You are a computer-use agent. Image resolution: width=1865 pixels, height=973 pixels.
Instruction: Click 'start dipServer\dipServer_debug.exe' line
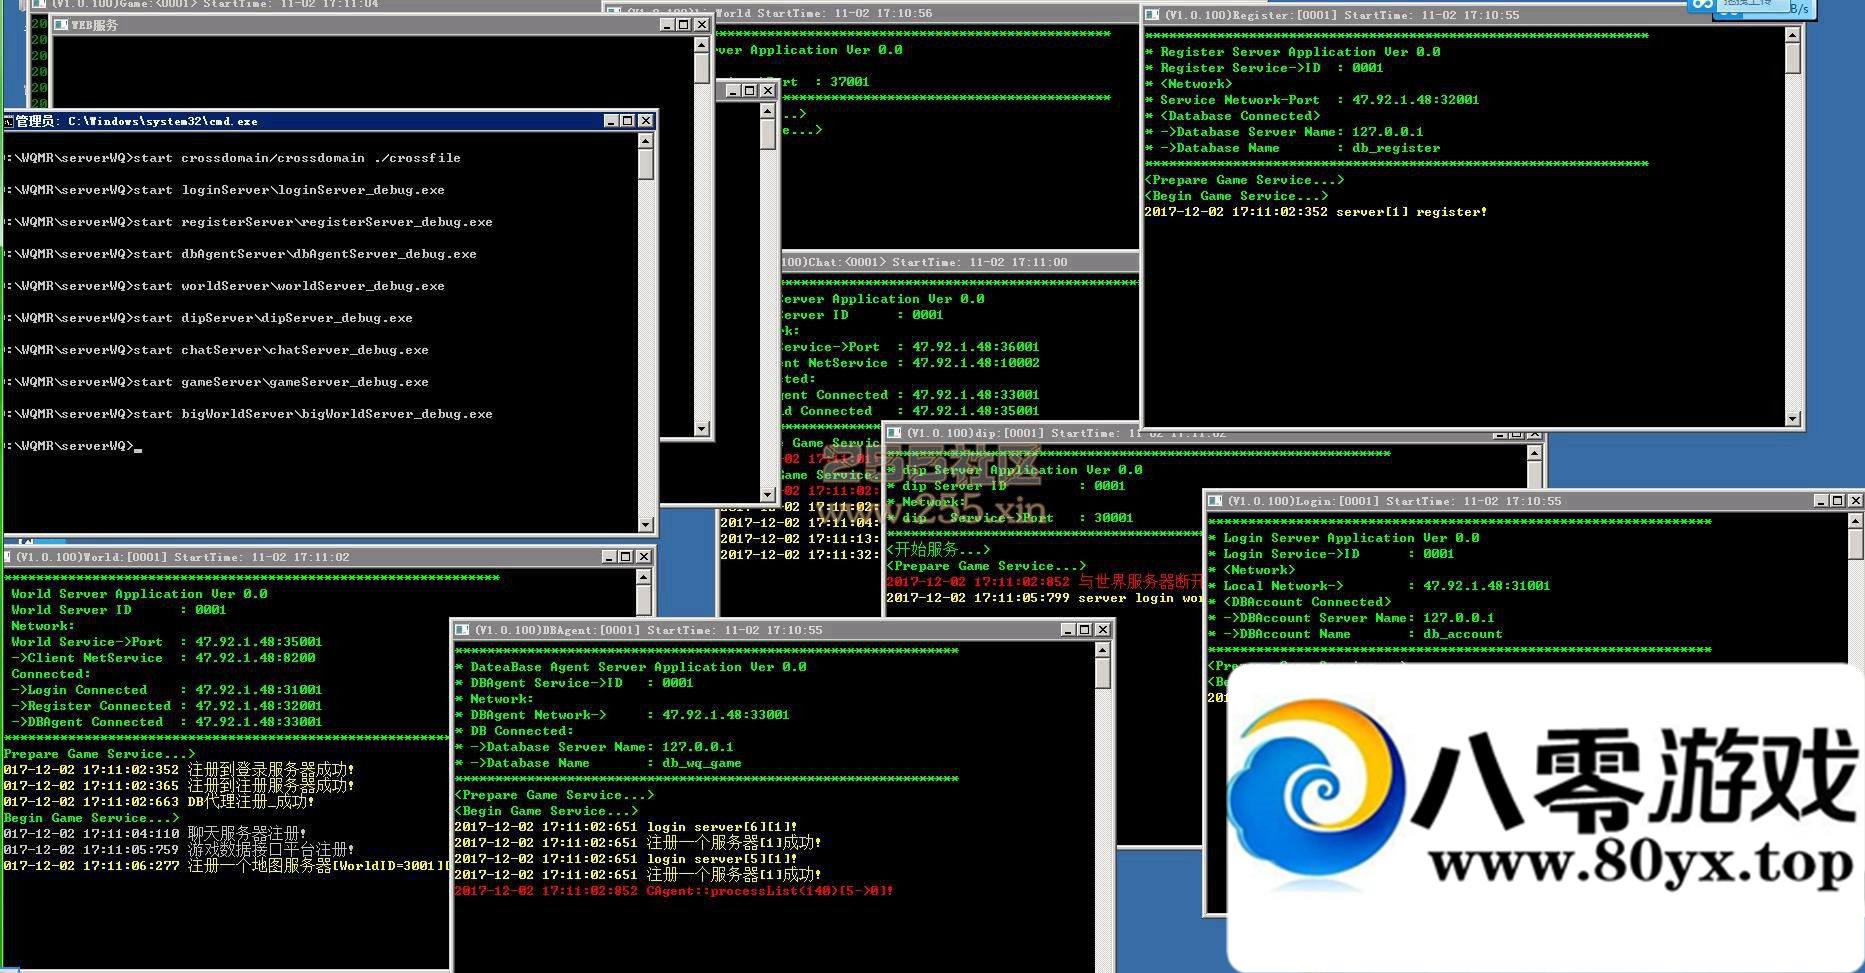click(272, 318)
